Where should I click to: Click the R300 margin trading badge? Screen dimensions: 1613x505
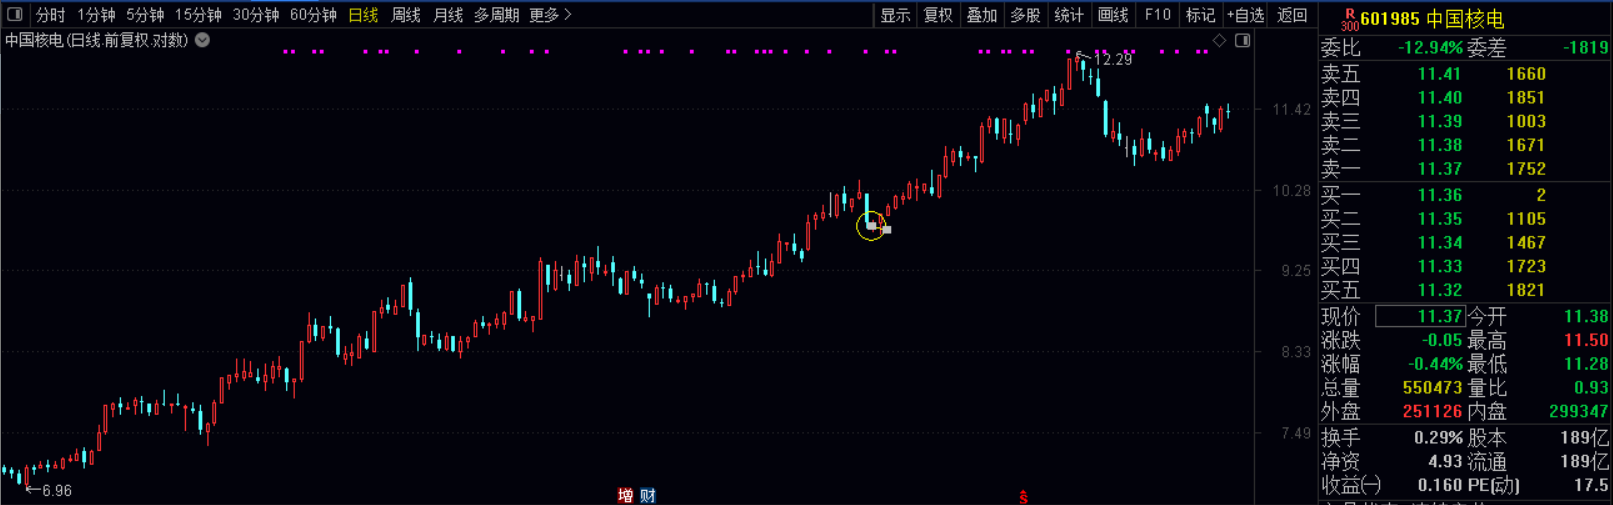tap(1349, 19)
